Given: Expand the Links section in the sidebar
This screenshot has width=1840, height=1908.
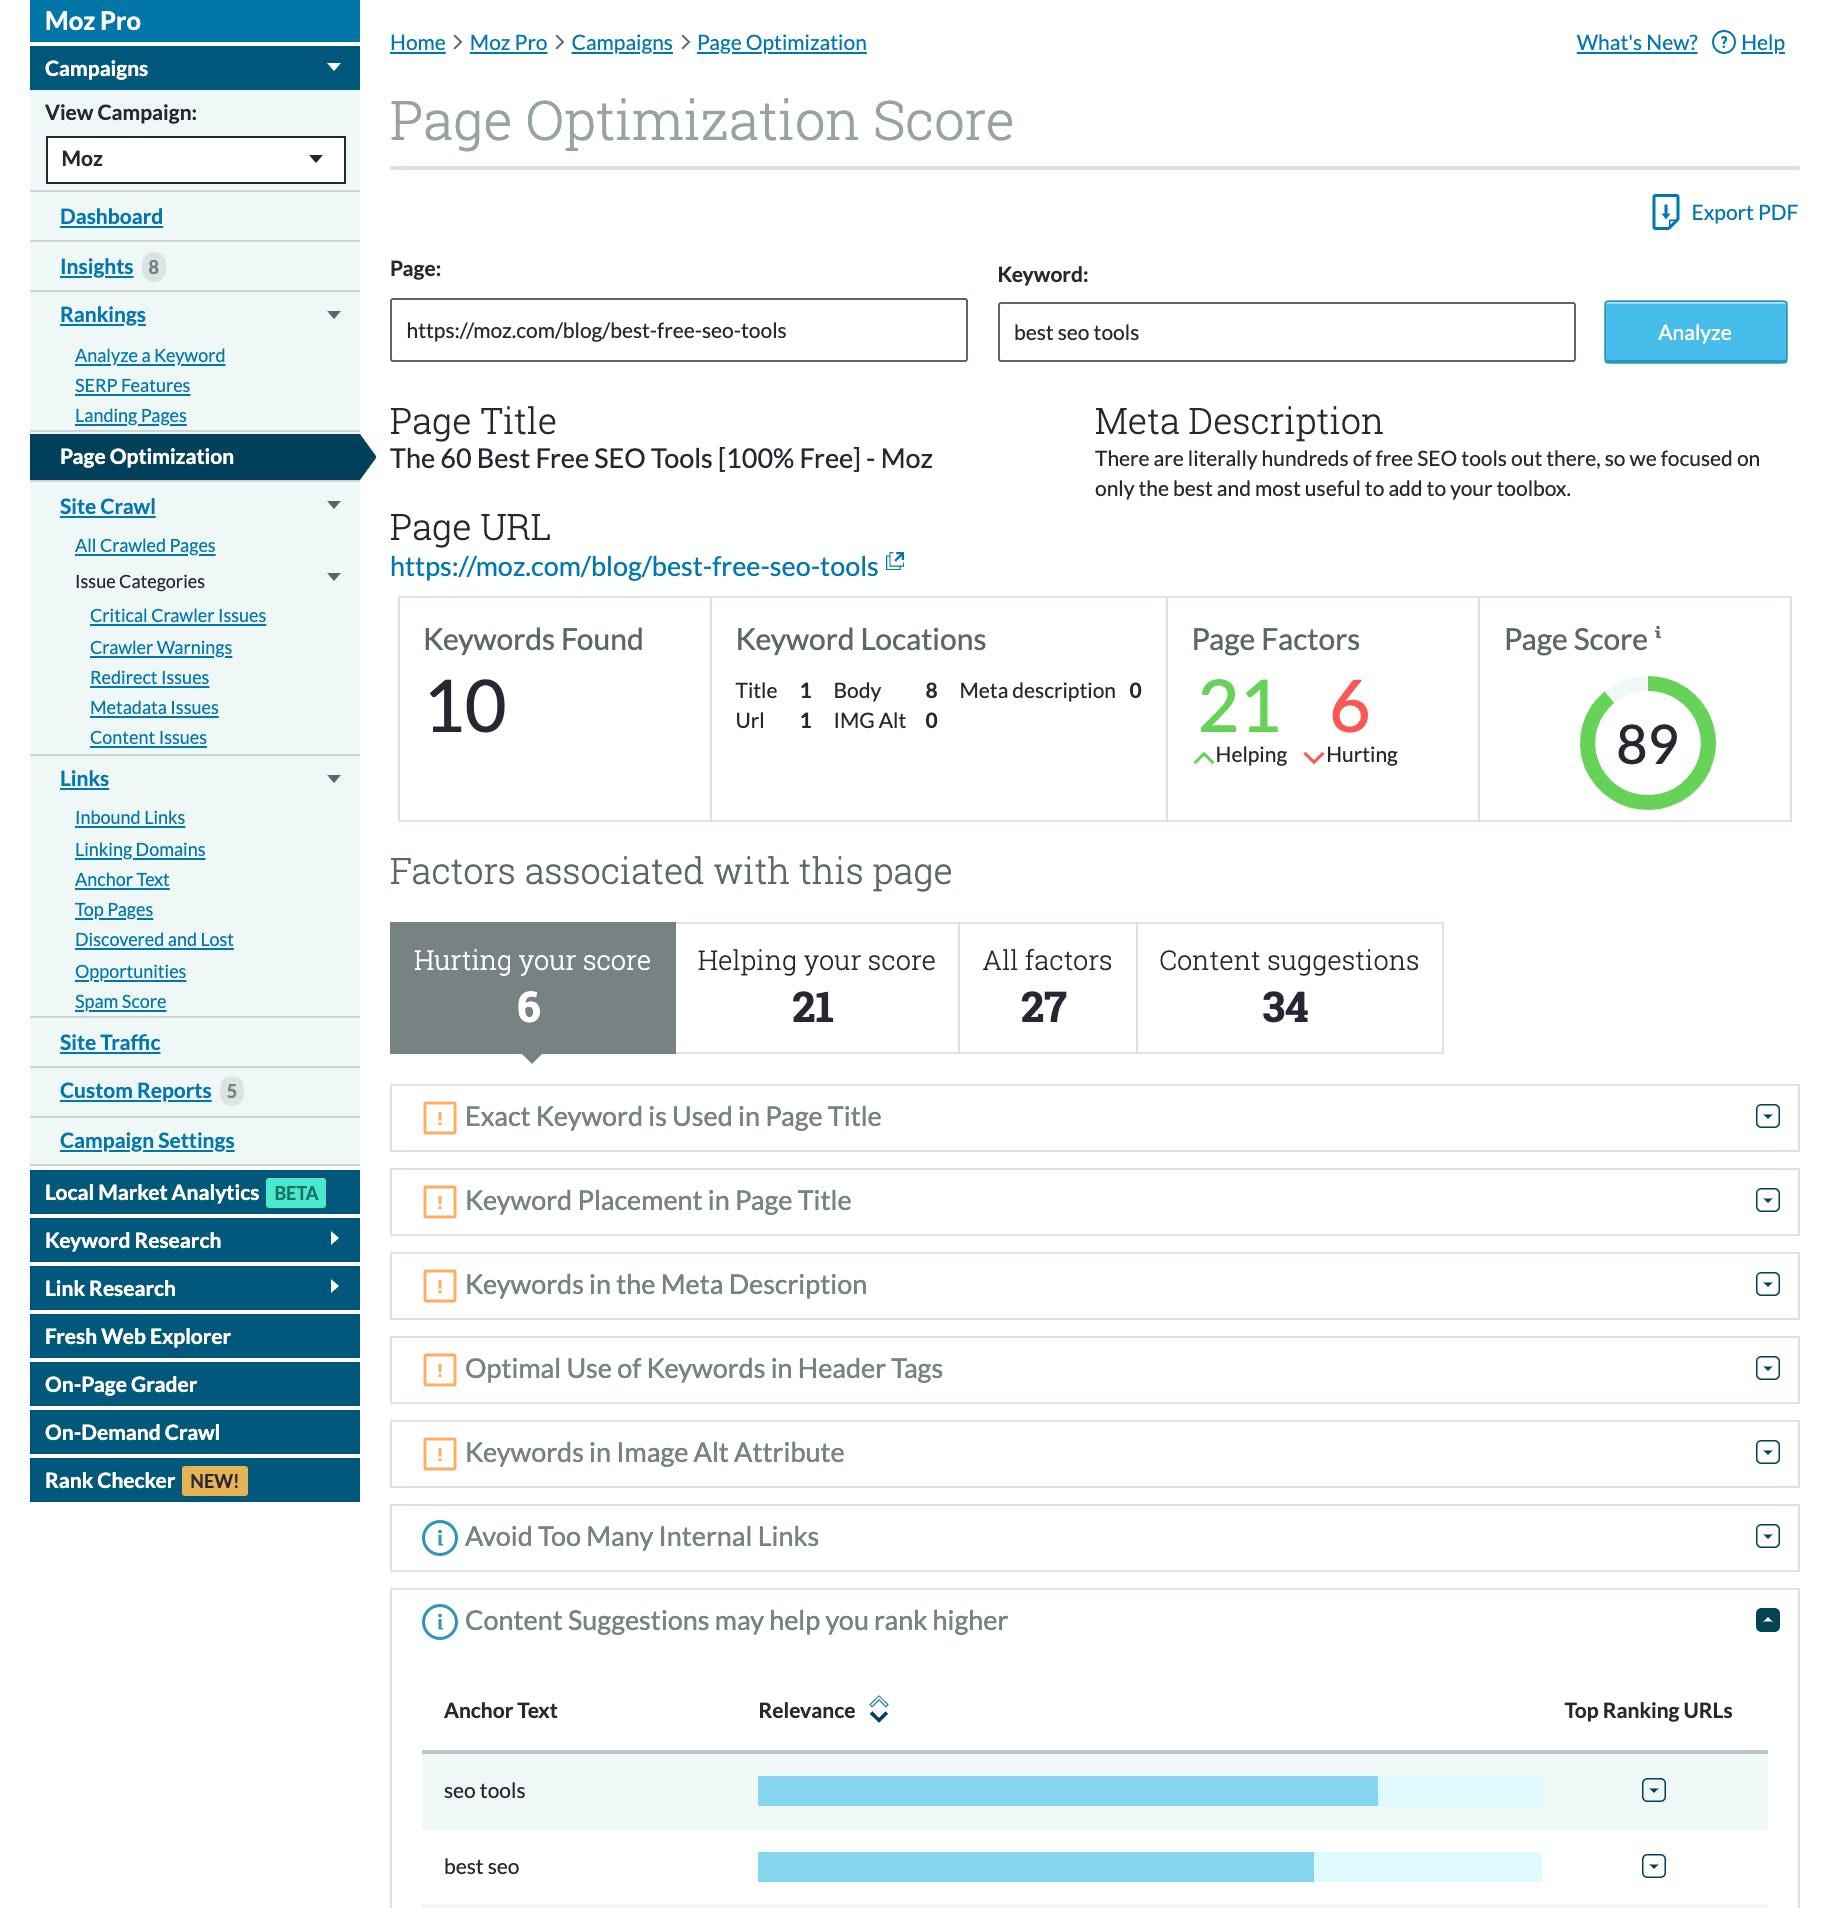Looking at the screenshot, I should tap(334, 778).
